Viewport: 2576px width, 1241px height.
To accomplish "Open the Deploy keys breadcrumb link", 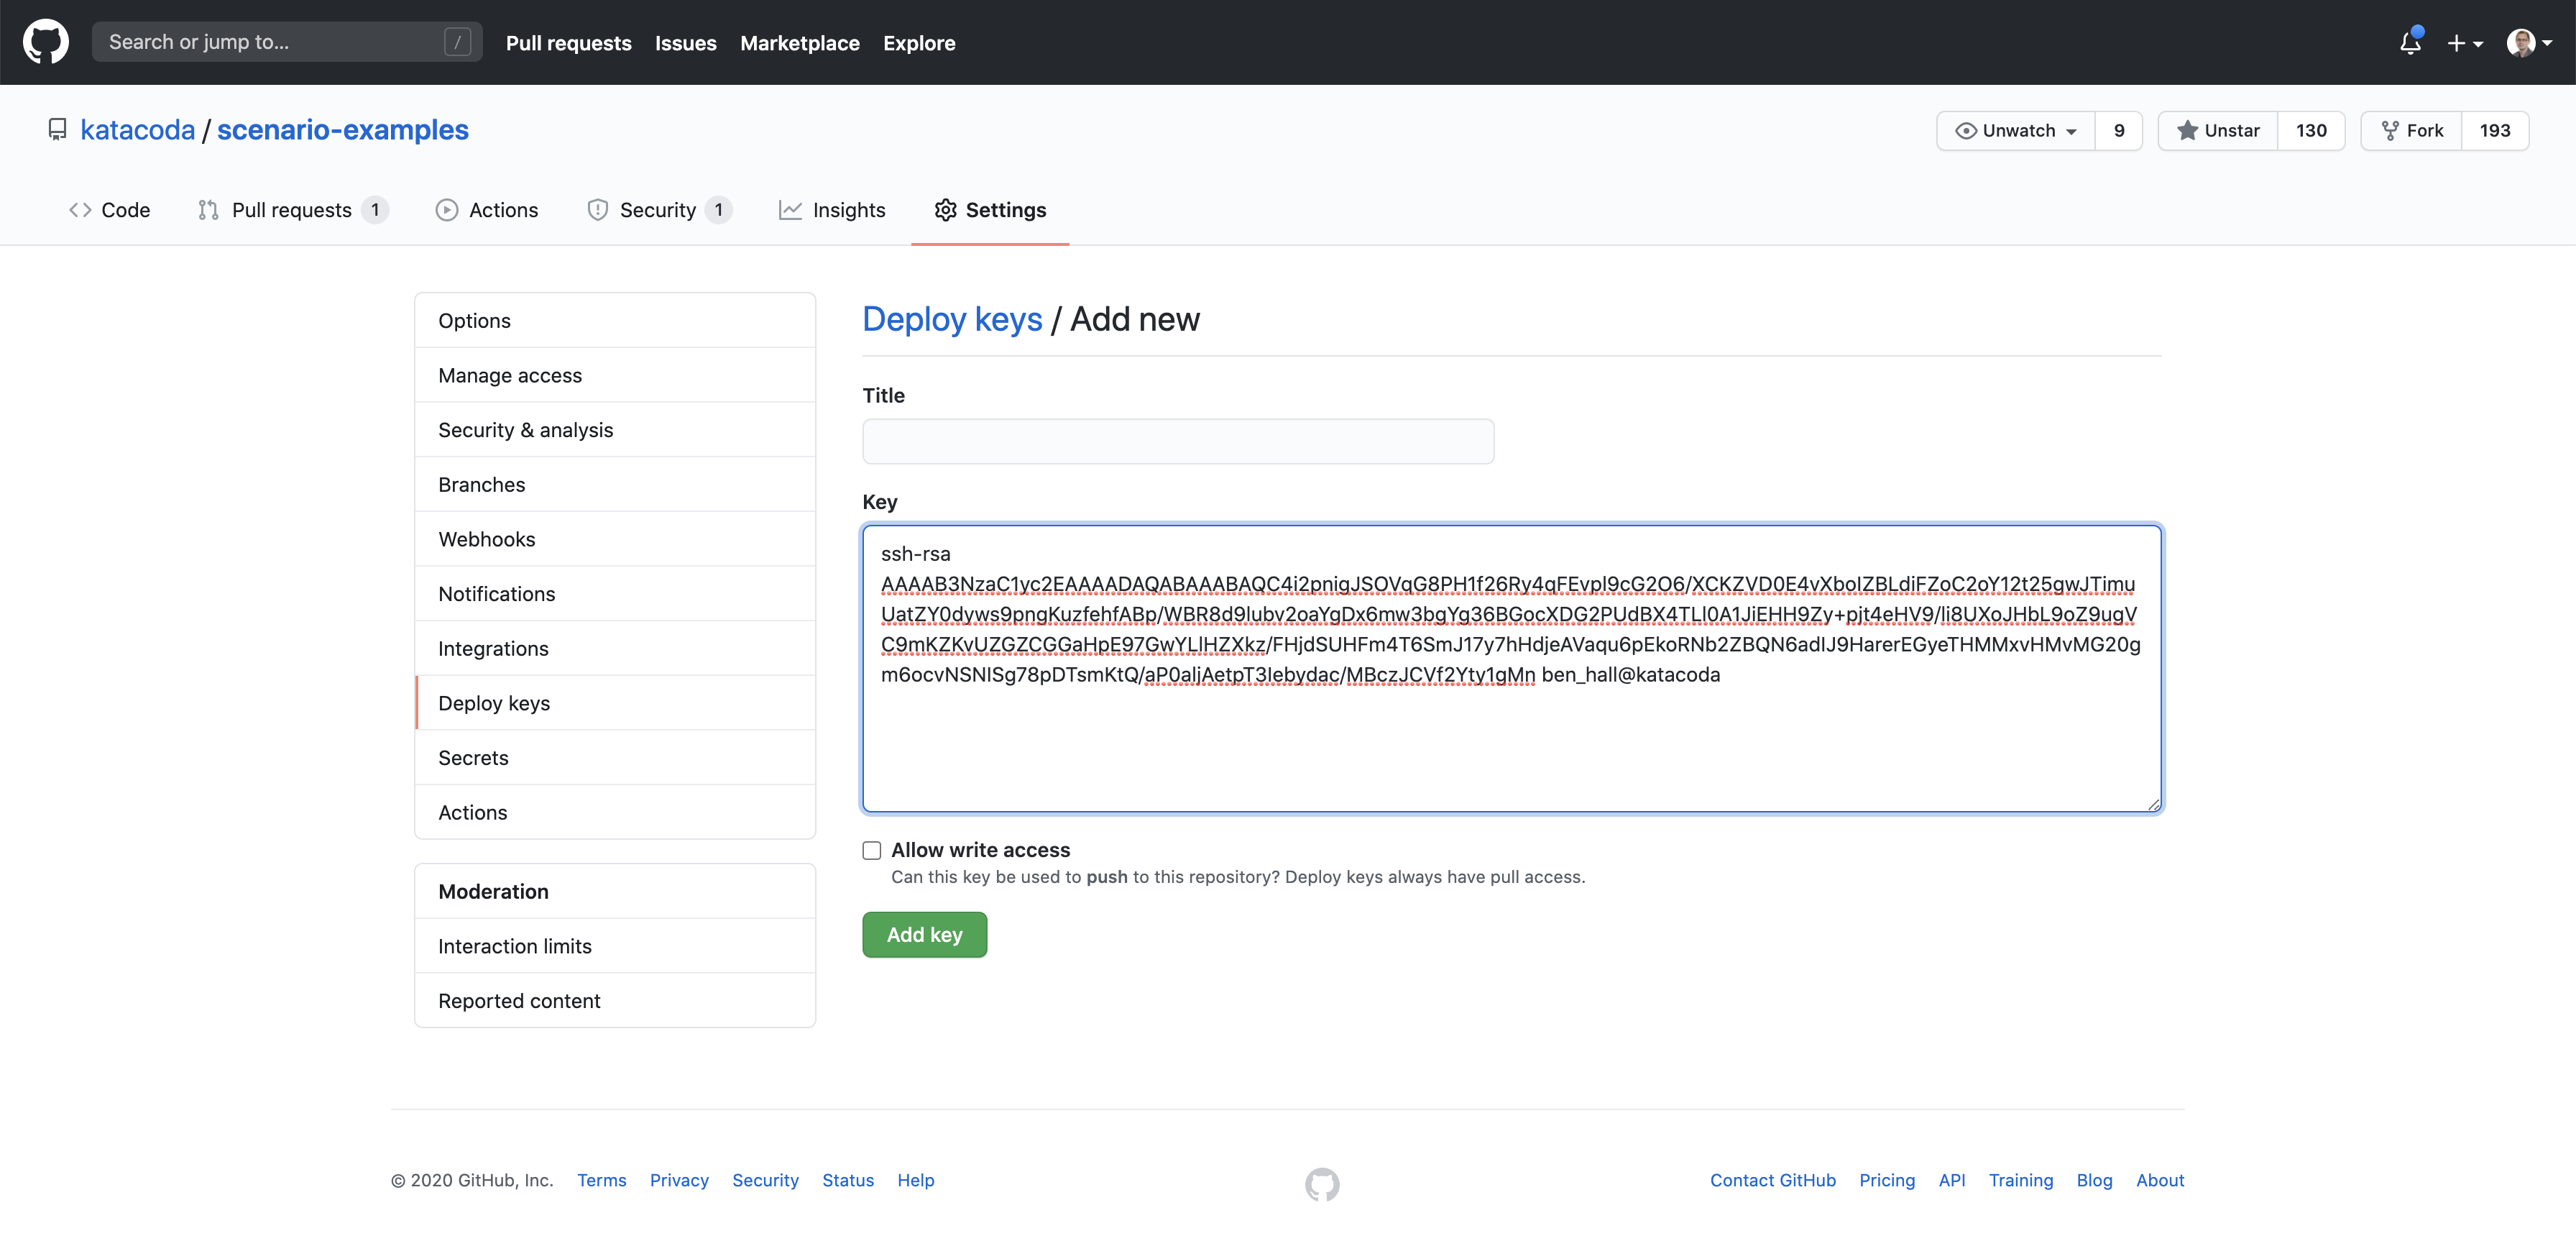I will pyautogui.click(x=952, y=319).
